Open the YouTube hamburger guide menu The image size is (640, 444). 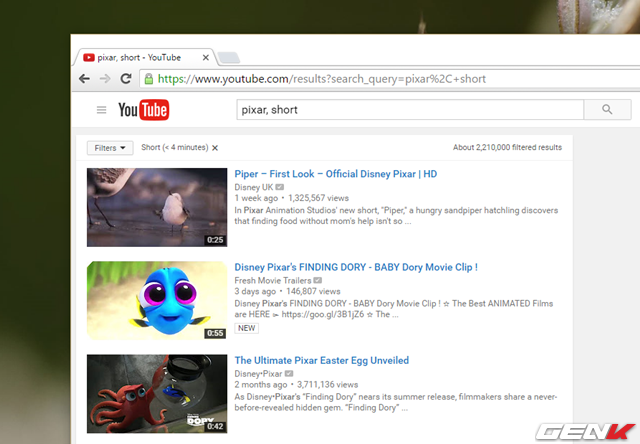tap(101, 110)
